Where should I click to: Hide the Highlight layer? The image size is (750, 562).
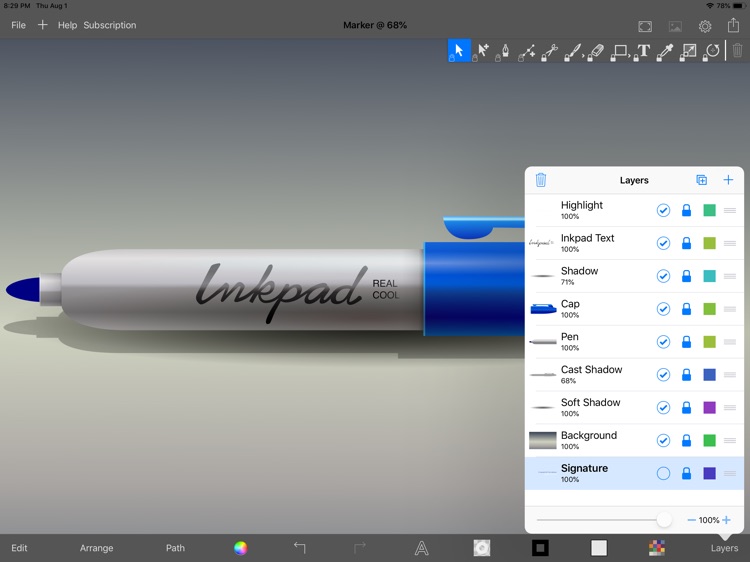[x=663, y=210]
